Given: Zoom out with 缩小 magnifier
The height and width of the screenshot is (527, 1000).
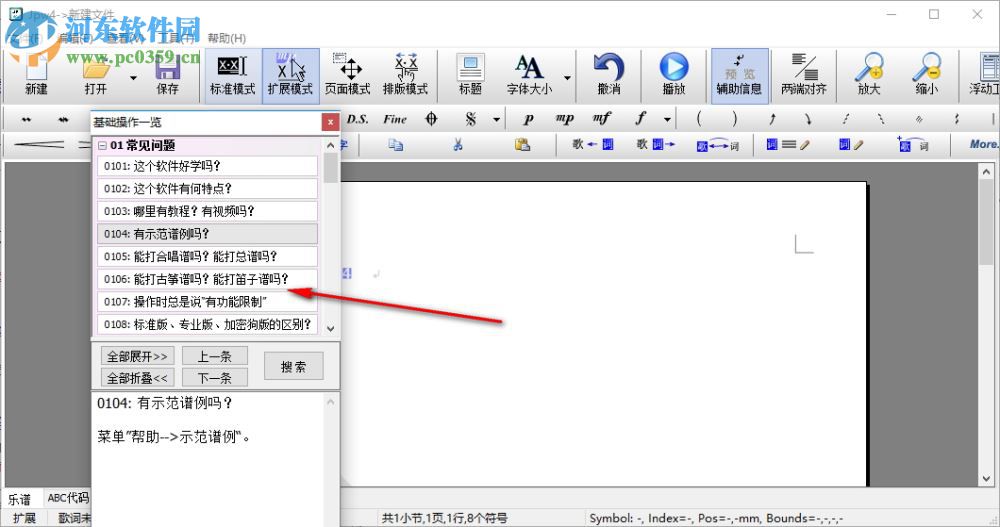Looking at the screenshot, I should pos(927,75).
